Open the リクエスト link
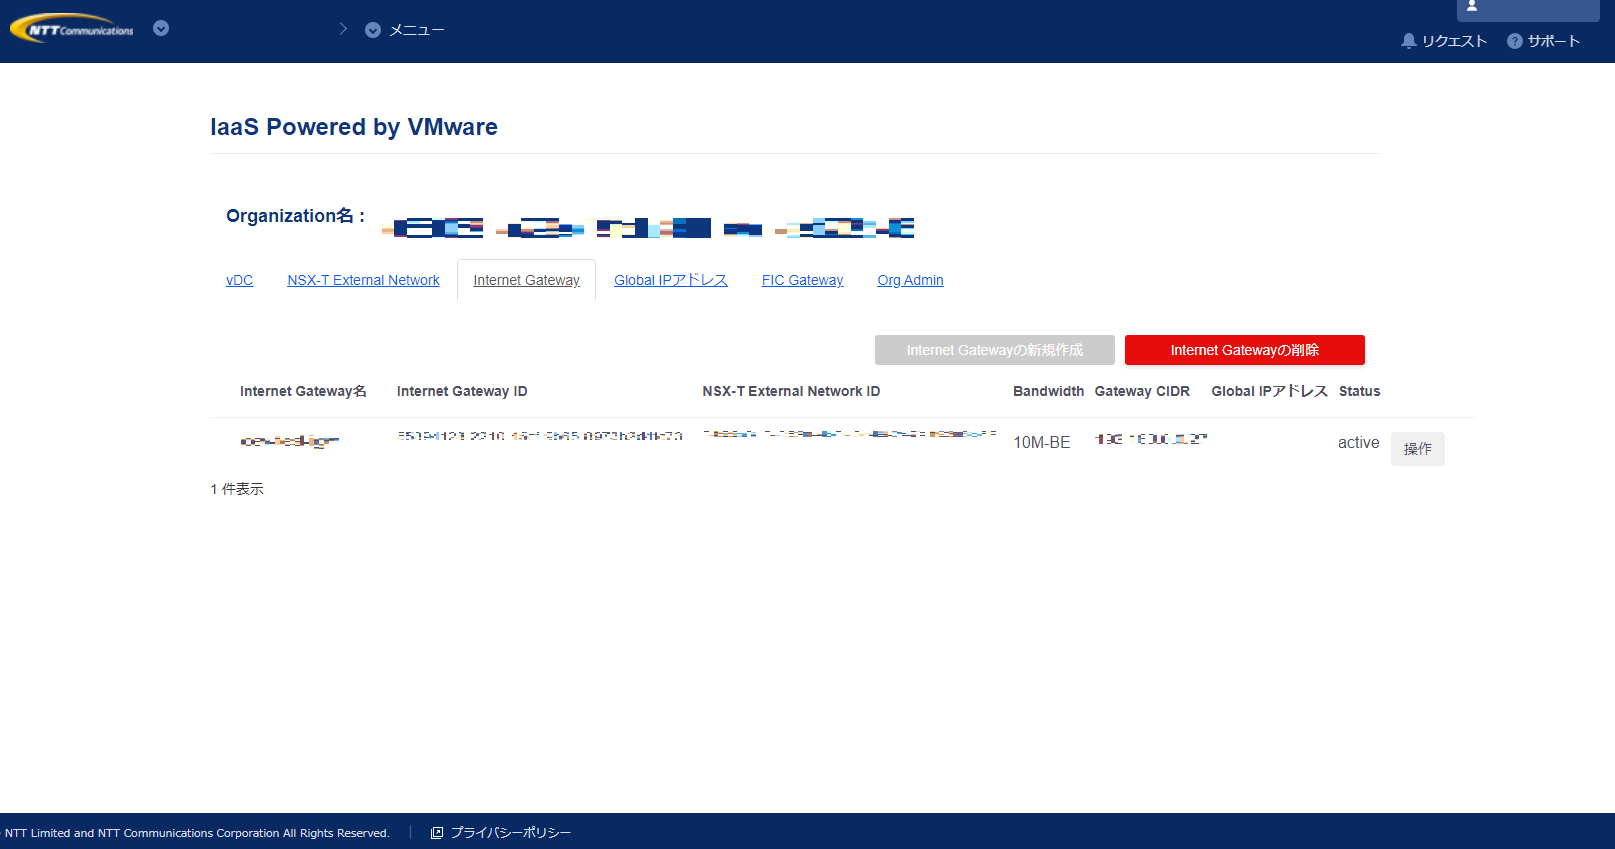The width and height of the screenshot is (1615, 849). [x=1454, y=41]
